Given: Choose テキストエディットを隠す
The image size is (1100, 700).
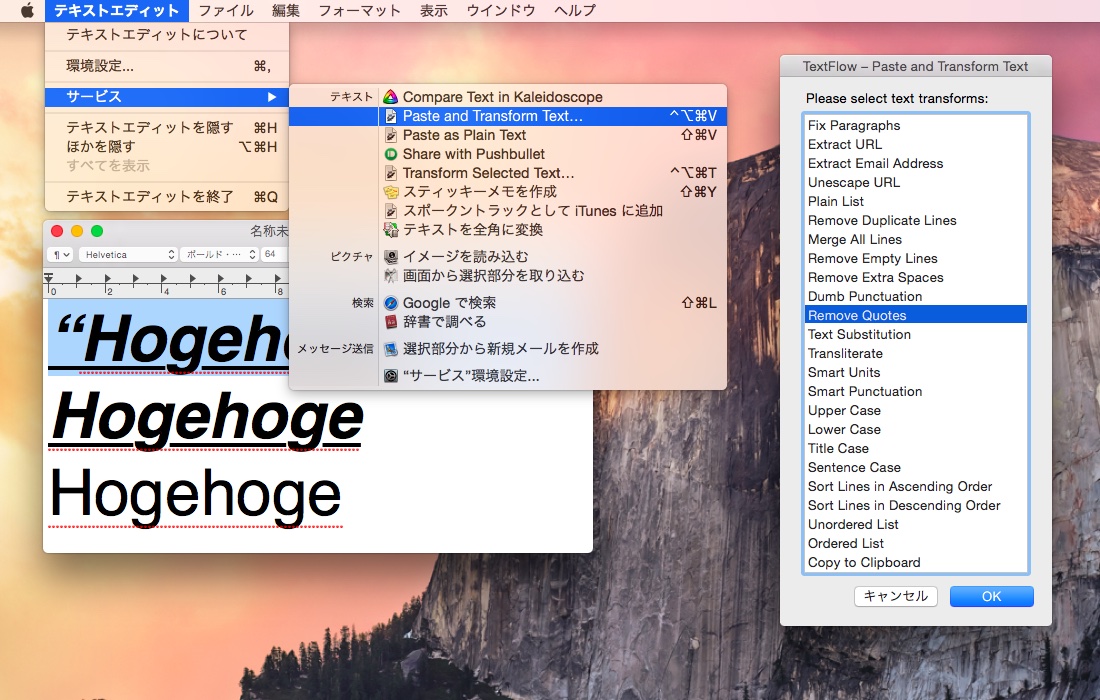Looking at the screenshot, I should pos(167,128).
